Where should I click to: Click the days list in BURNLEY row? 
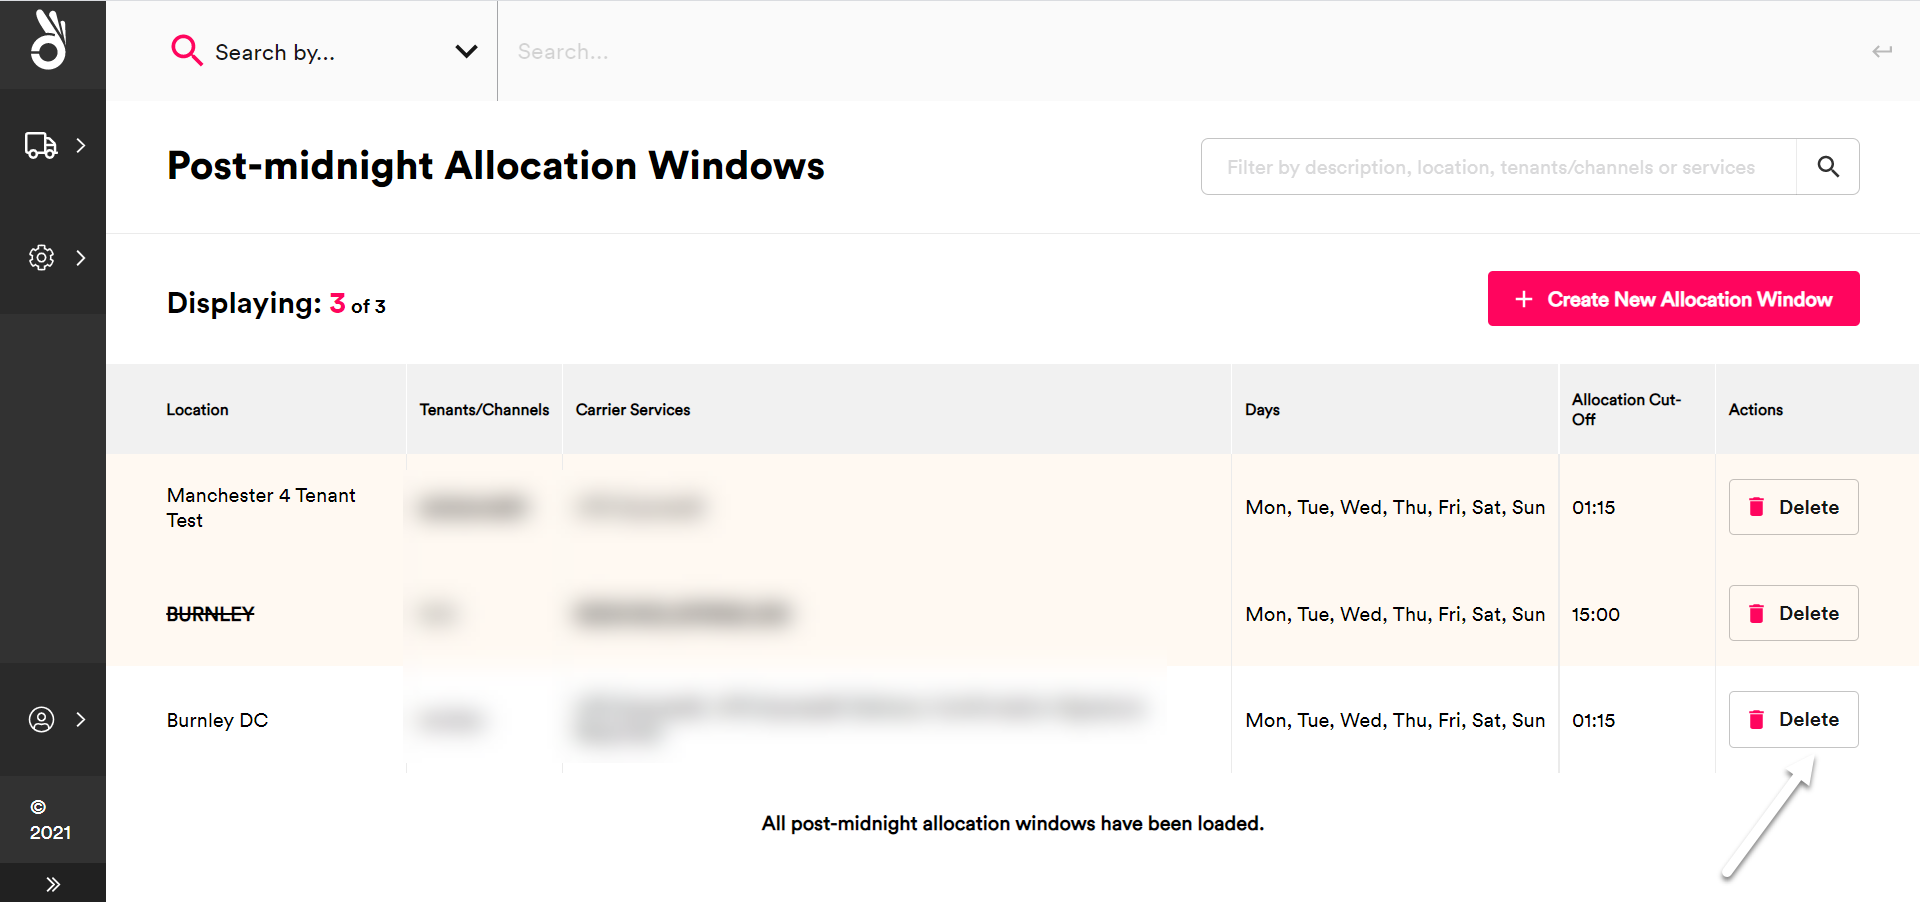tap(1395, 614)
